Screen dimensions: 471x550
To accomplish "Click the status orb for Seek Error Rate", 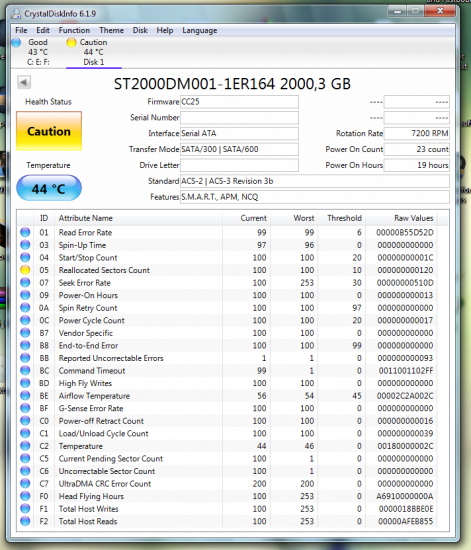I will point(25,282).
